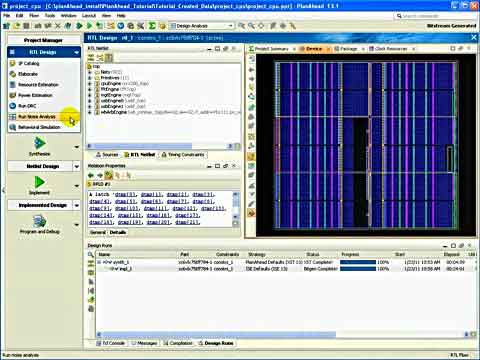Open the IP Catalog
This screenshot has width=480, height=360.
[x=28, y=63]
